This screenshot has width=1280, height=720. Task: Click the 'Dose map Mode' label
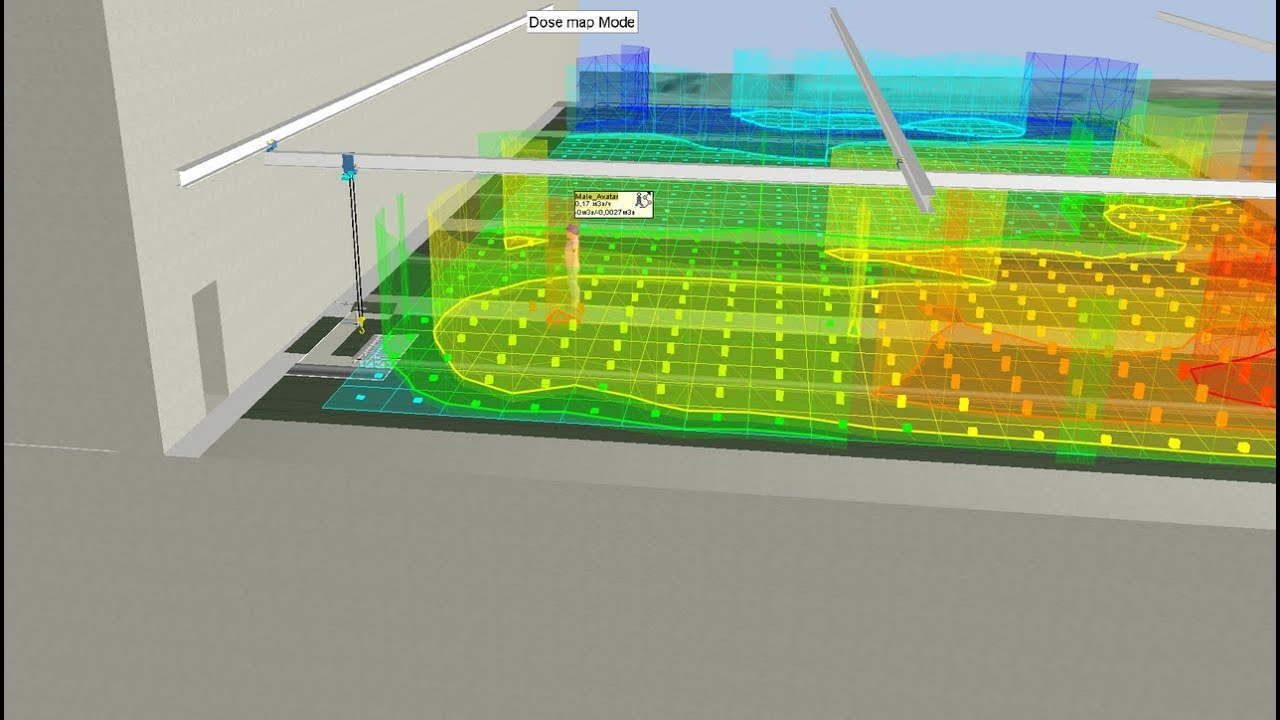click(582, 22)
